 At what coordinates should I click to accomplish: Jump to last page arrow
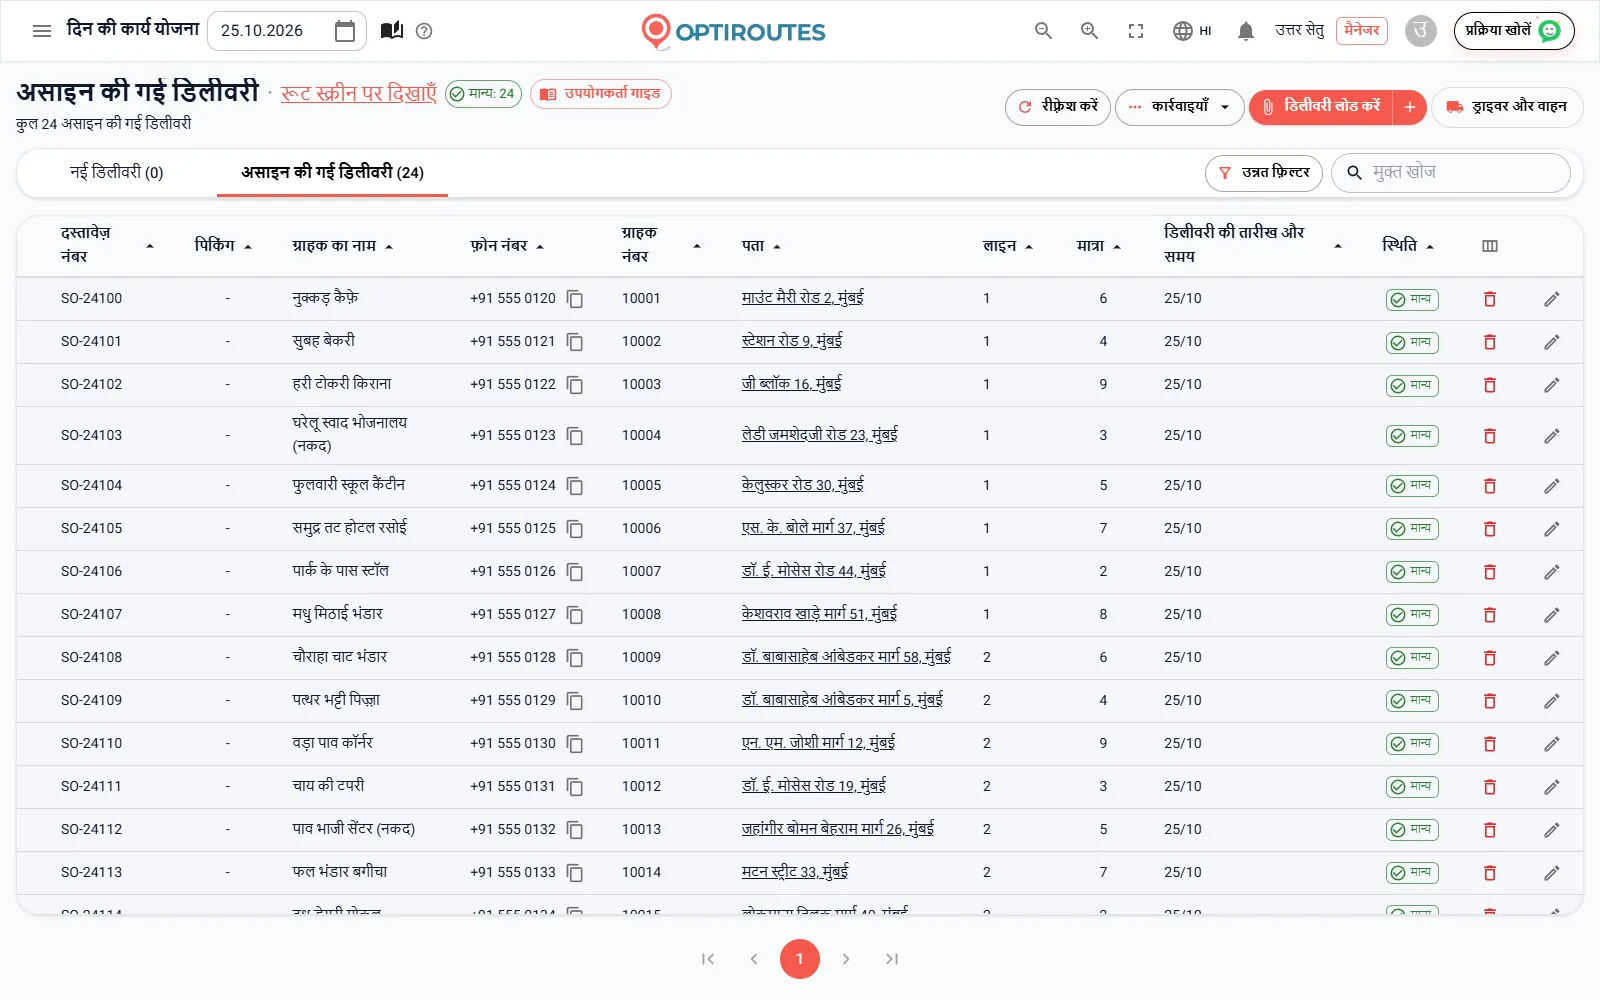coord(892,959)
